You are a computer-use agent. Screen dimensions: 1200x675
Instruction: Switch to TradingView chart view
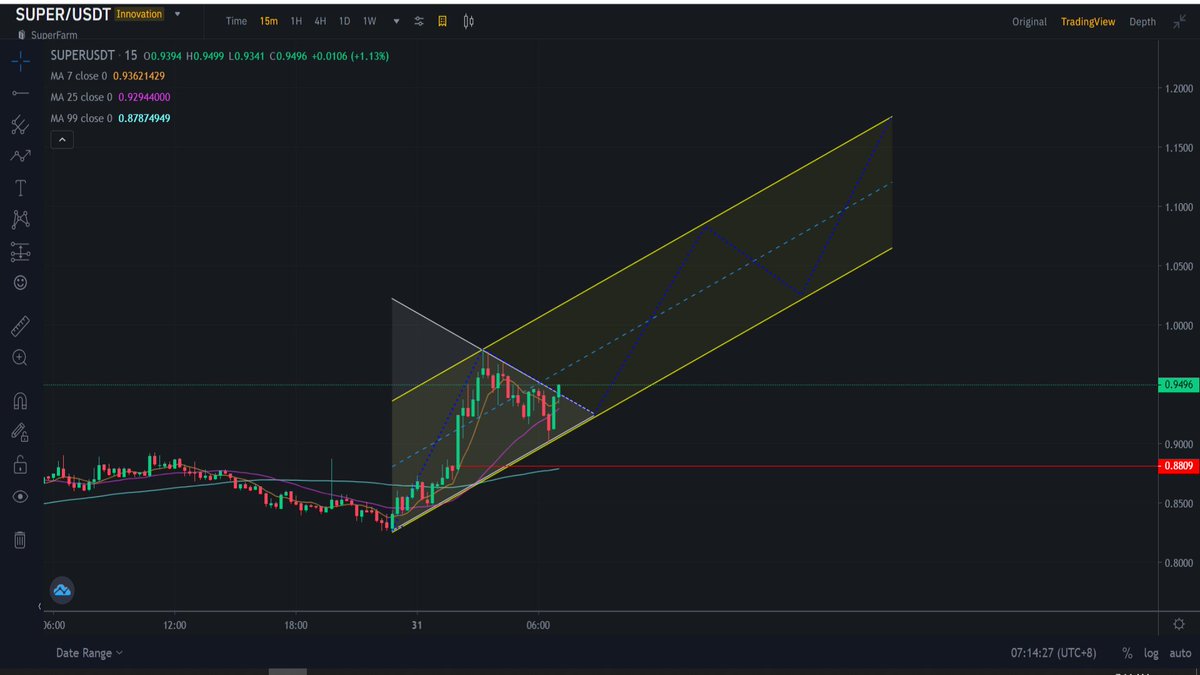coord(1088,21)
